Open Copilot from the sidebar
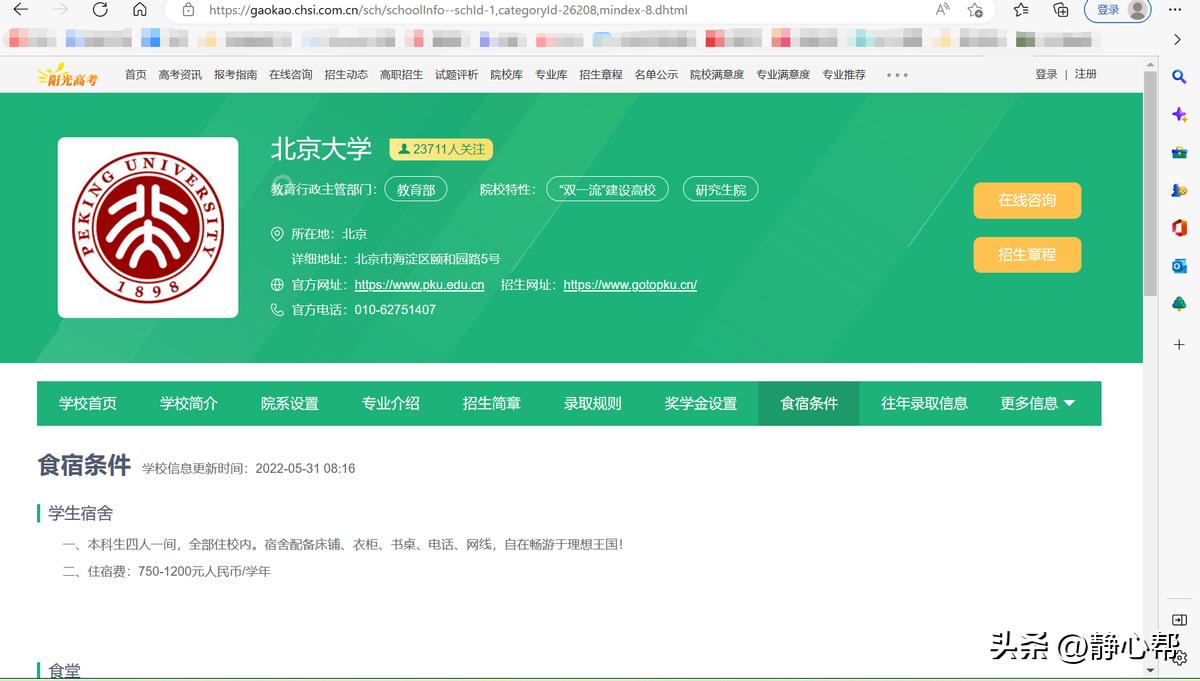The image size is (1200, 681). click(x=1178, y=112)
